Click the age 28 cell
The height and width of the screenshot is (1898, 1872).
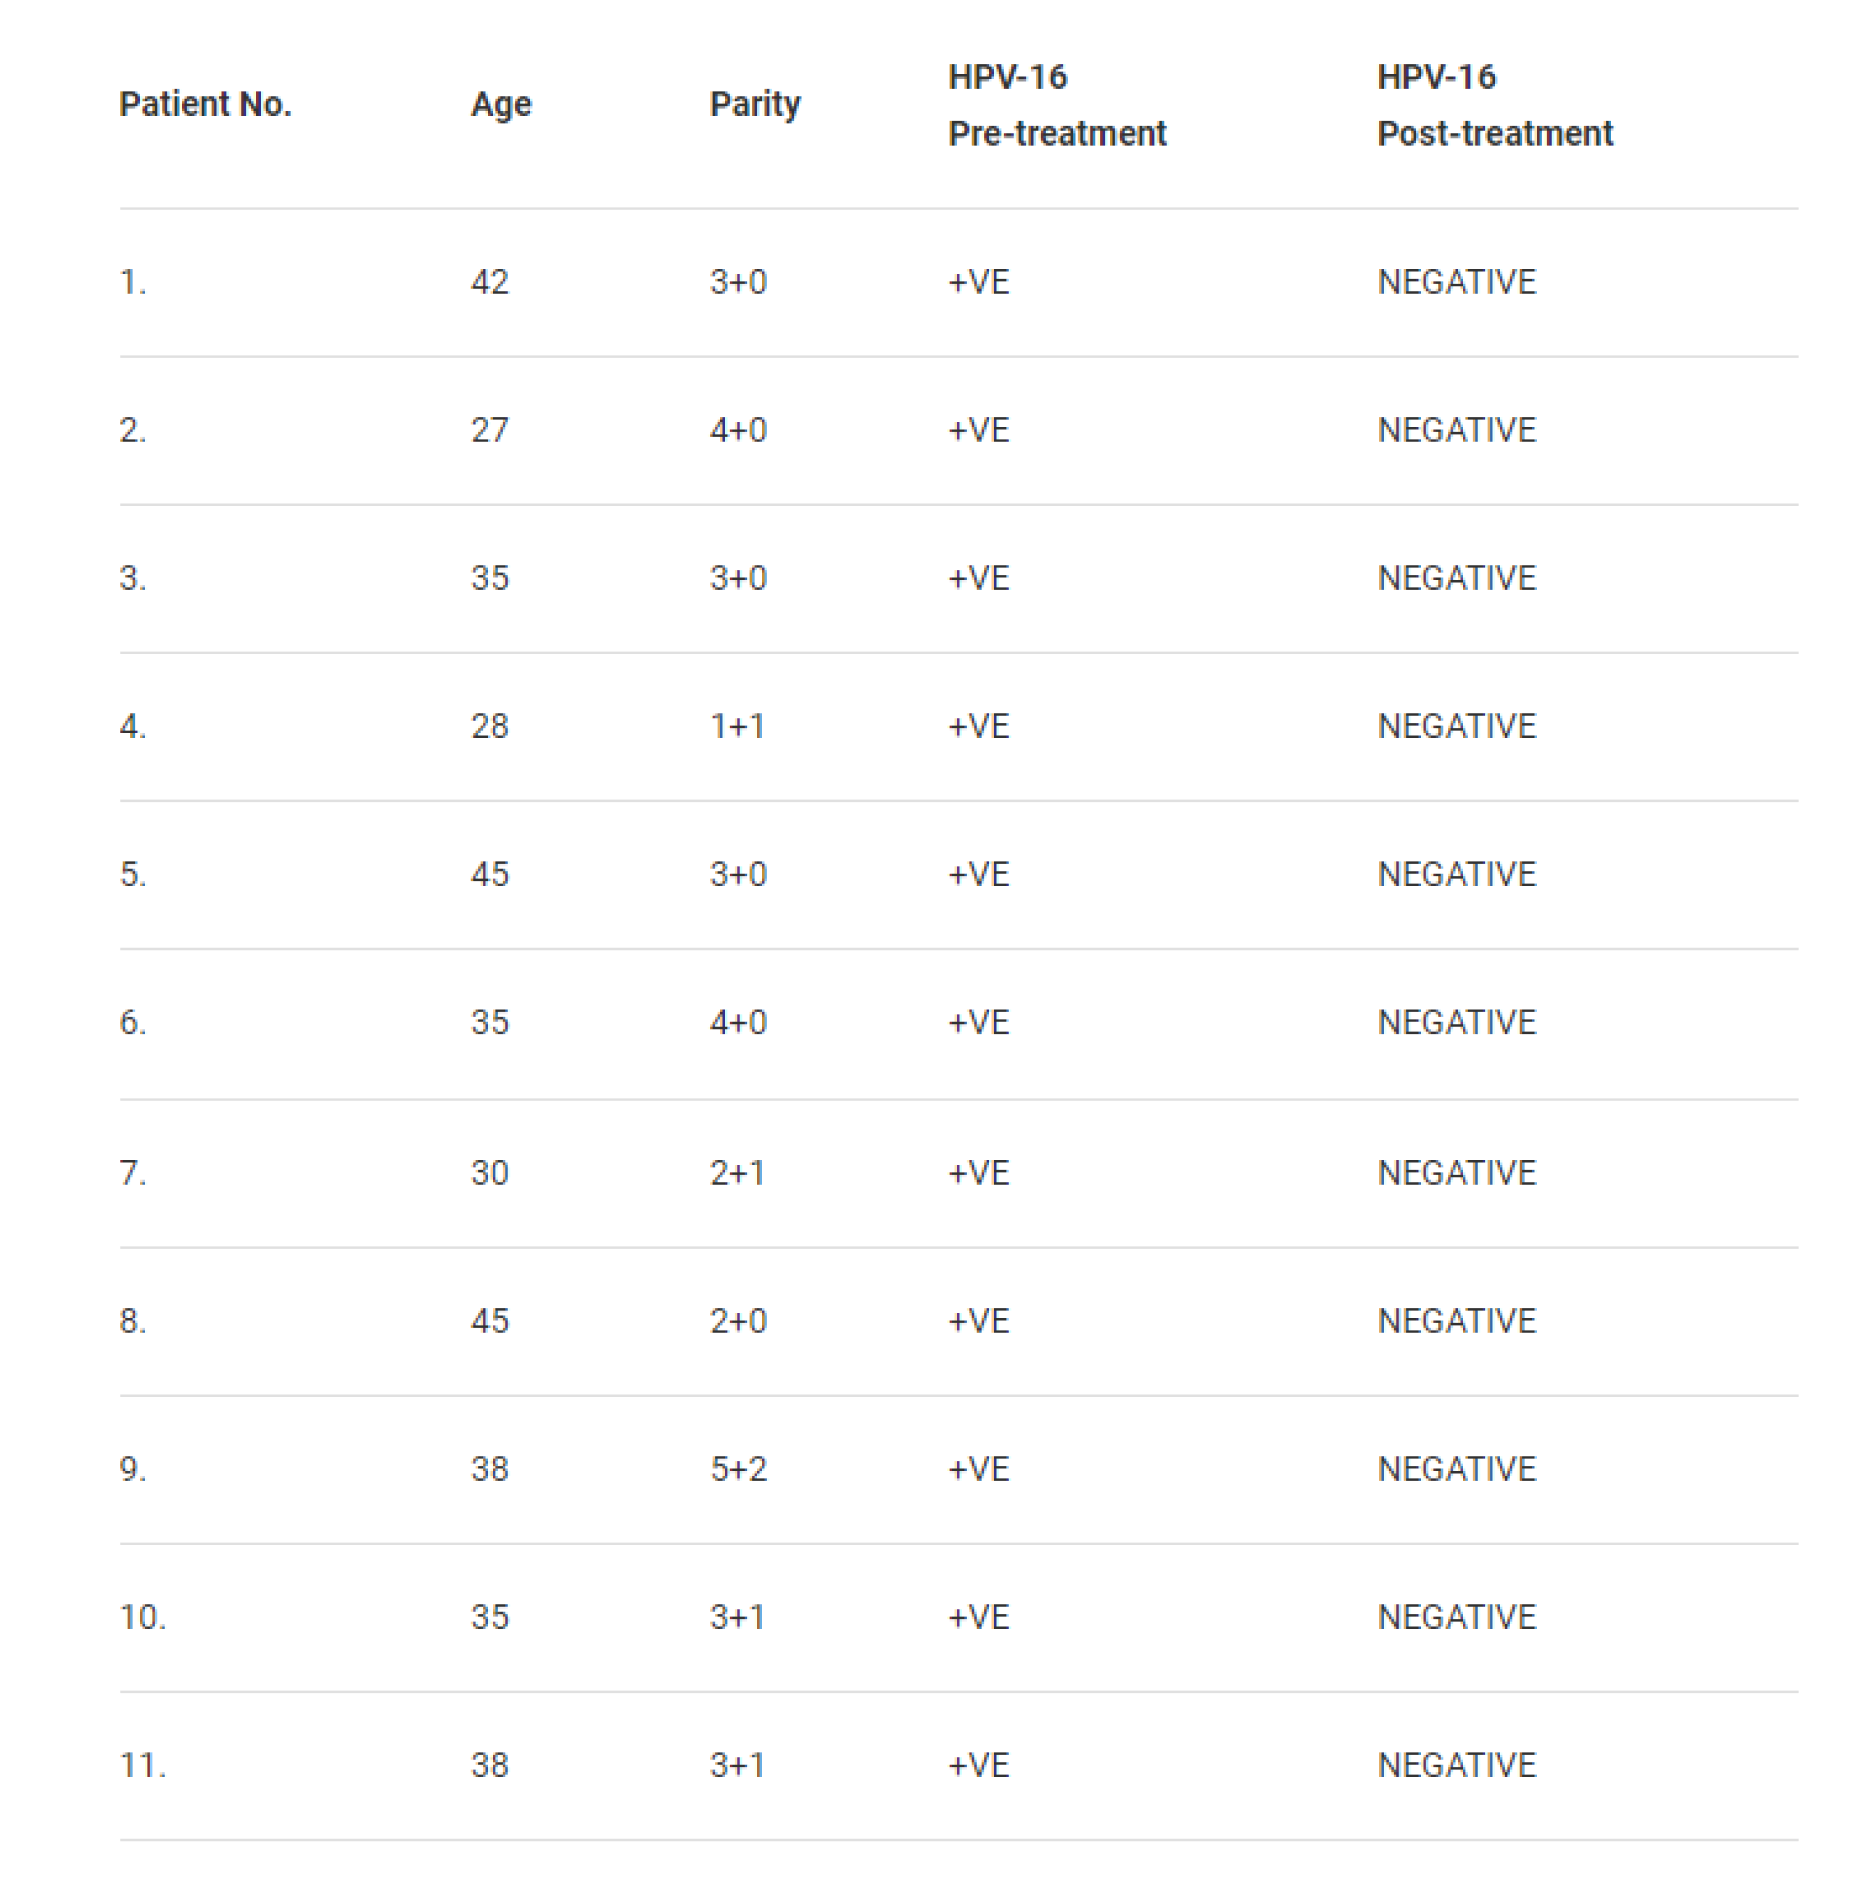pyautogui.click(x=490, y=726)
